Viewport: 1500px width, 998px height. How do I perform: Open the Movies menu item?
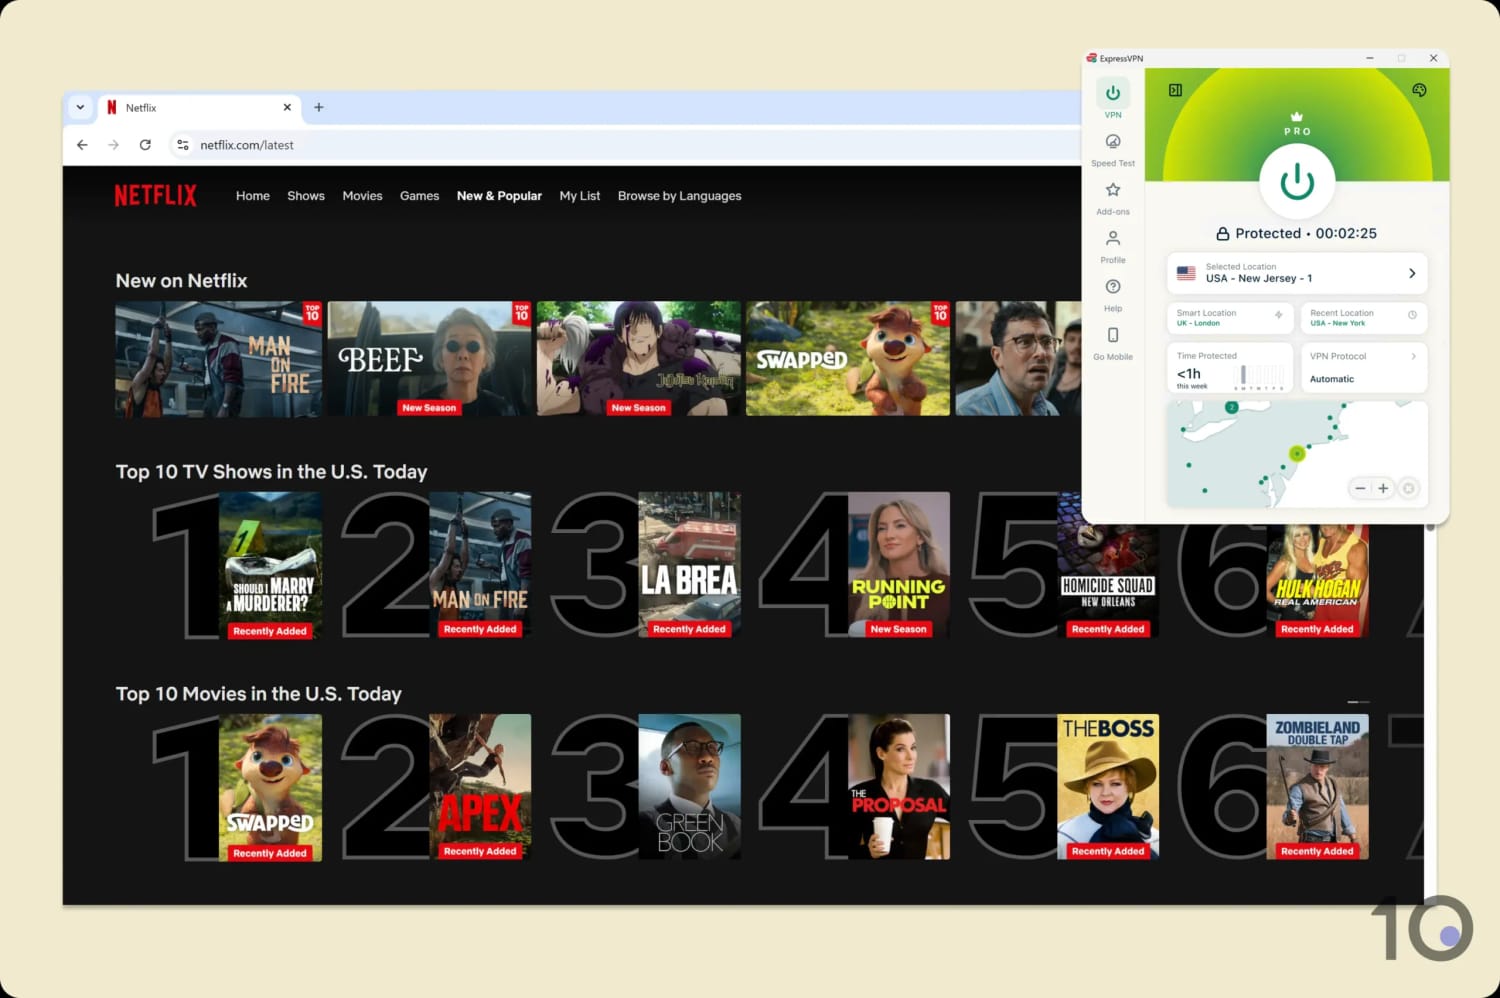362,196
